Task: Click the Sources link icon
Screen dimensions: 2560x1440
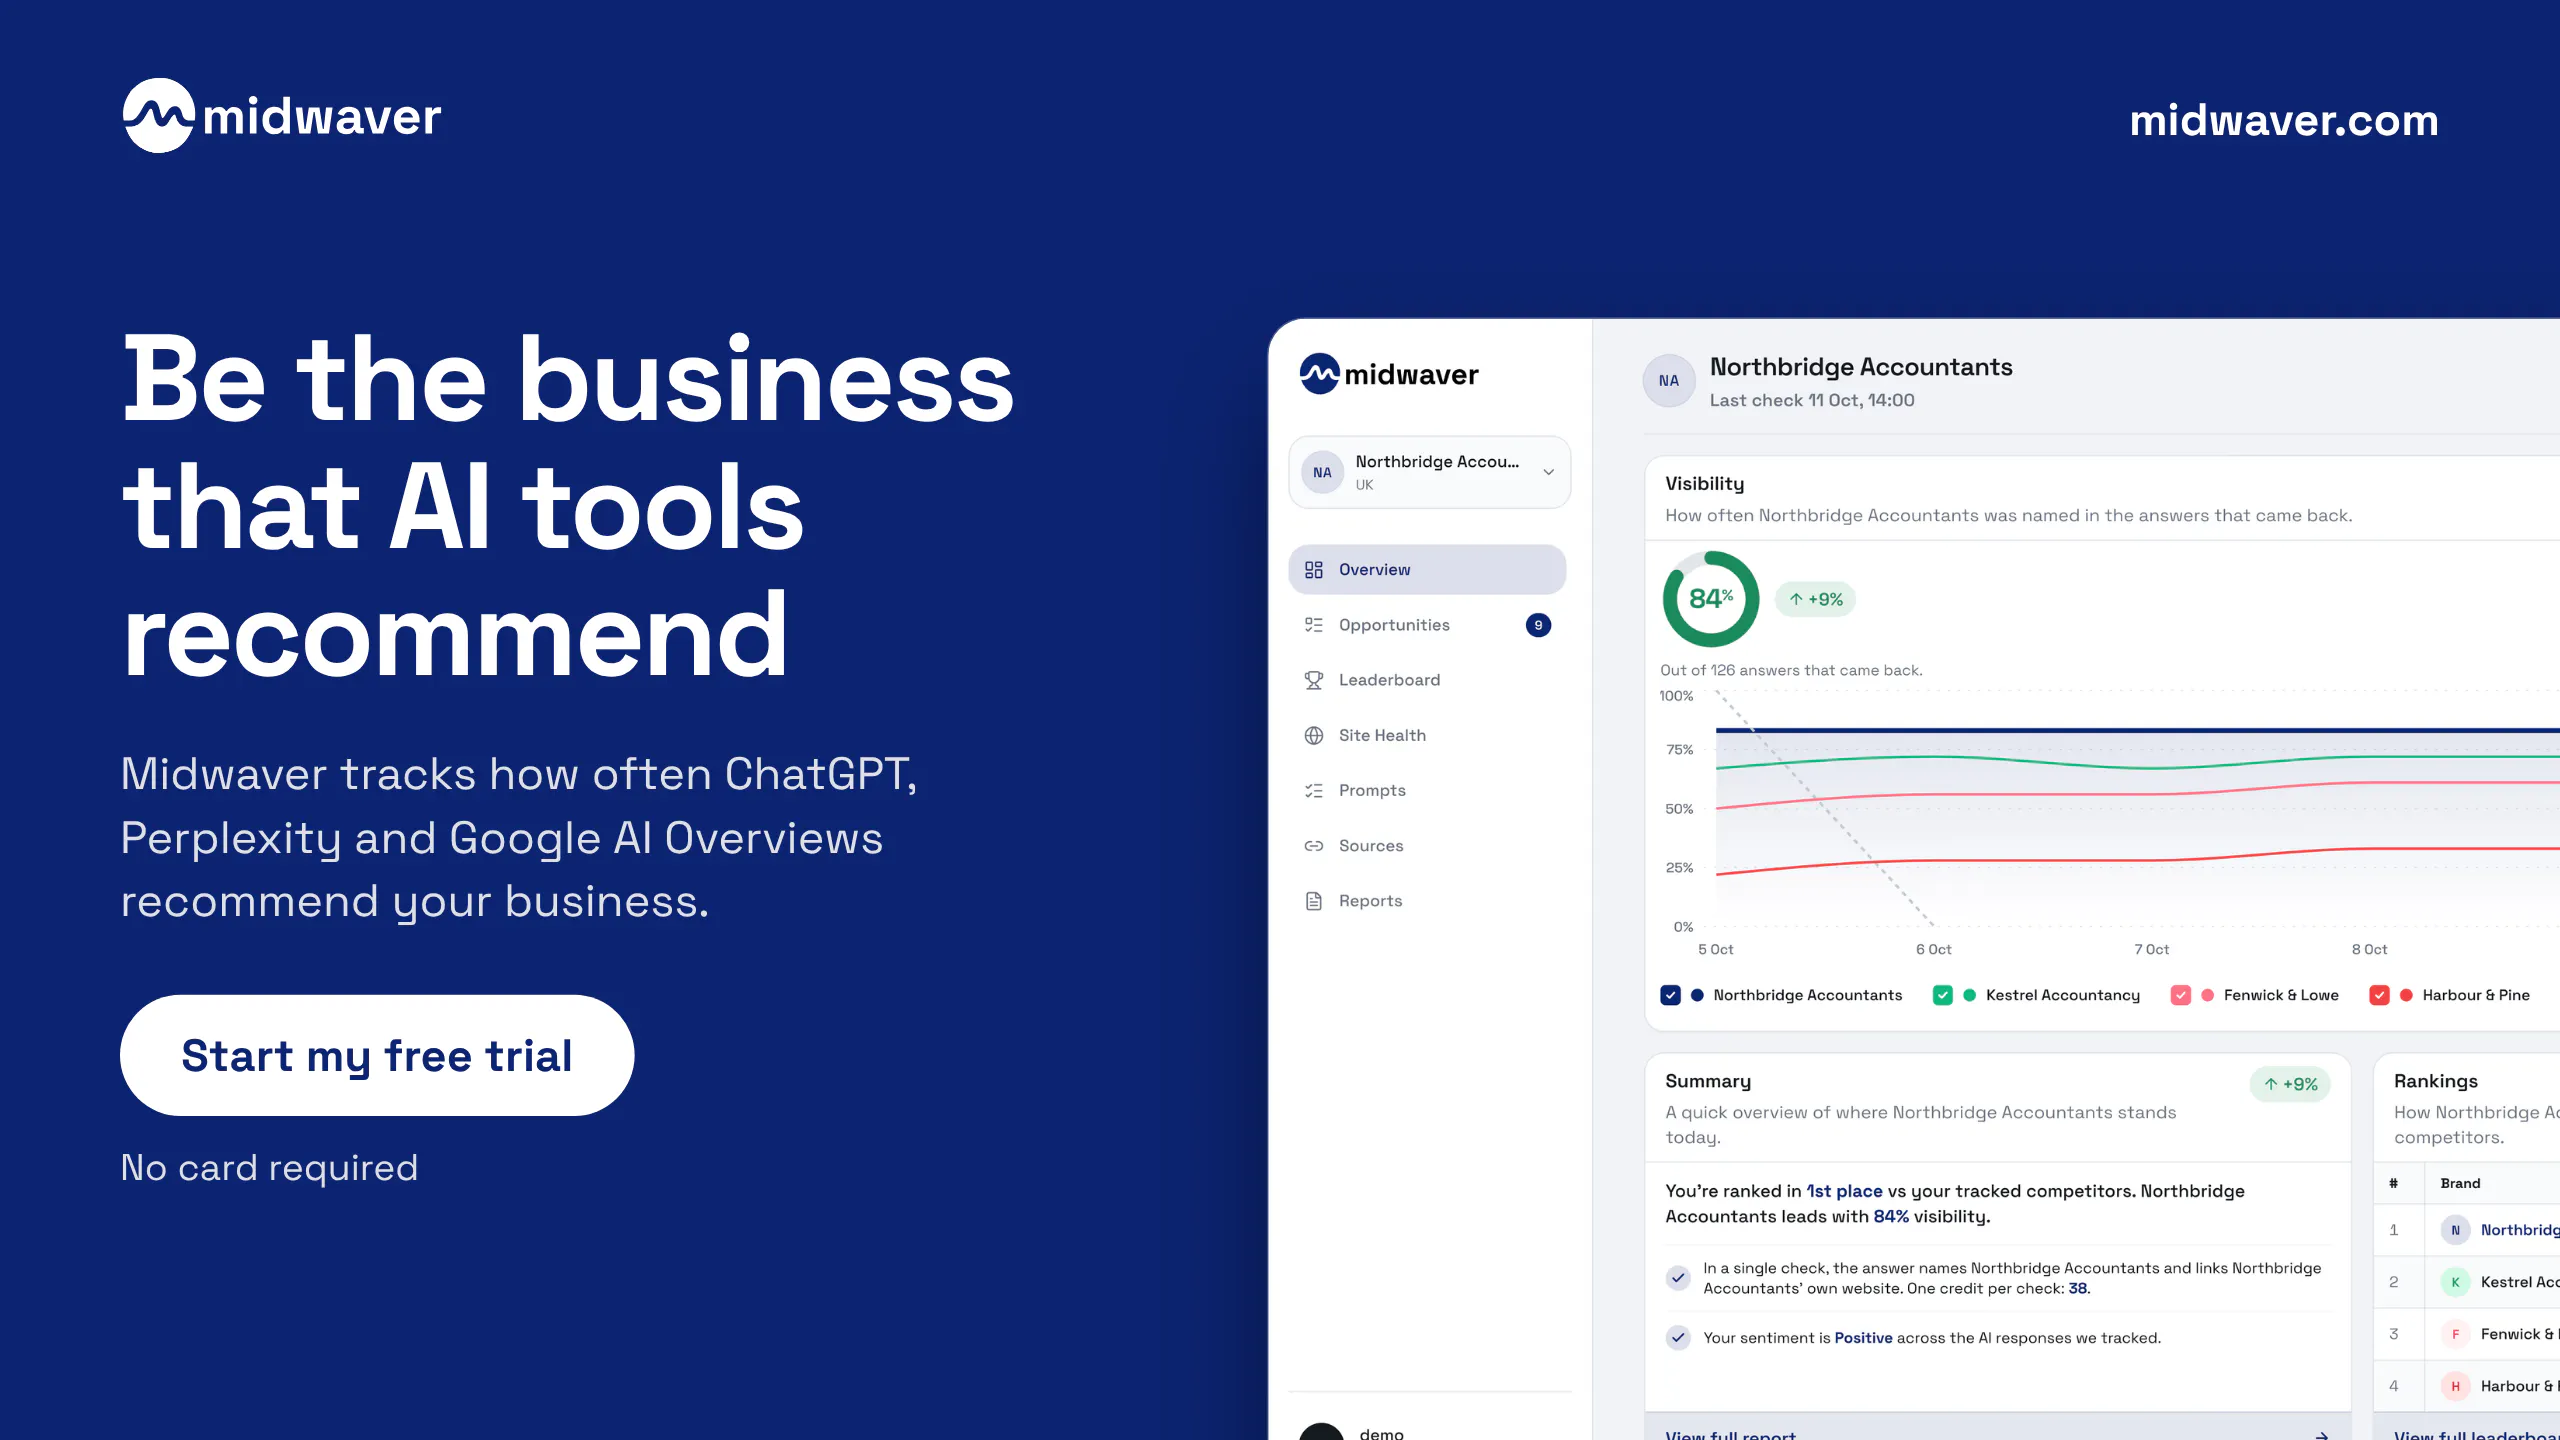Action: (1314, 846)
